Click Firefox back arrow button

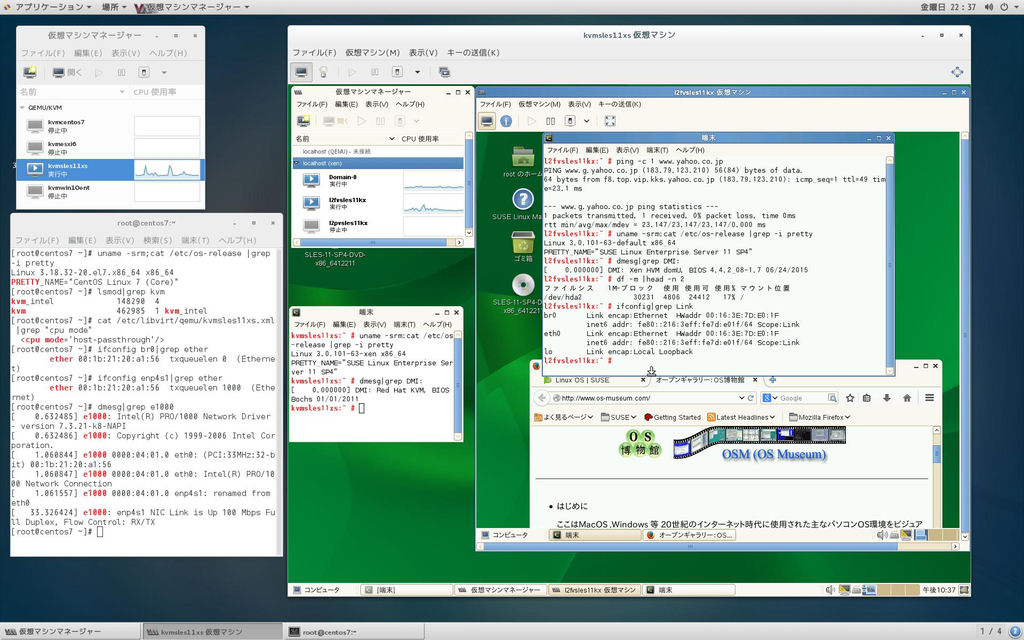pos(541,398)
